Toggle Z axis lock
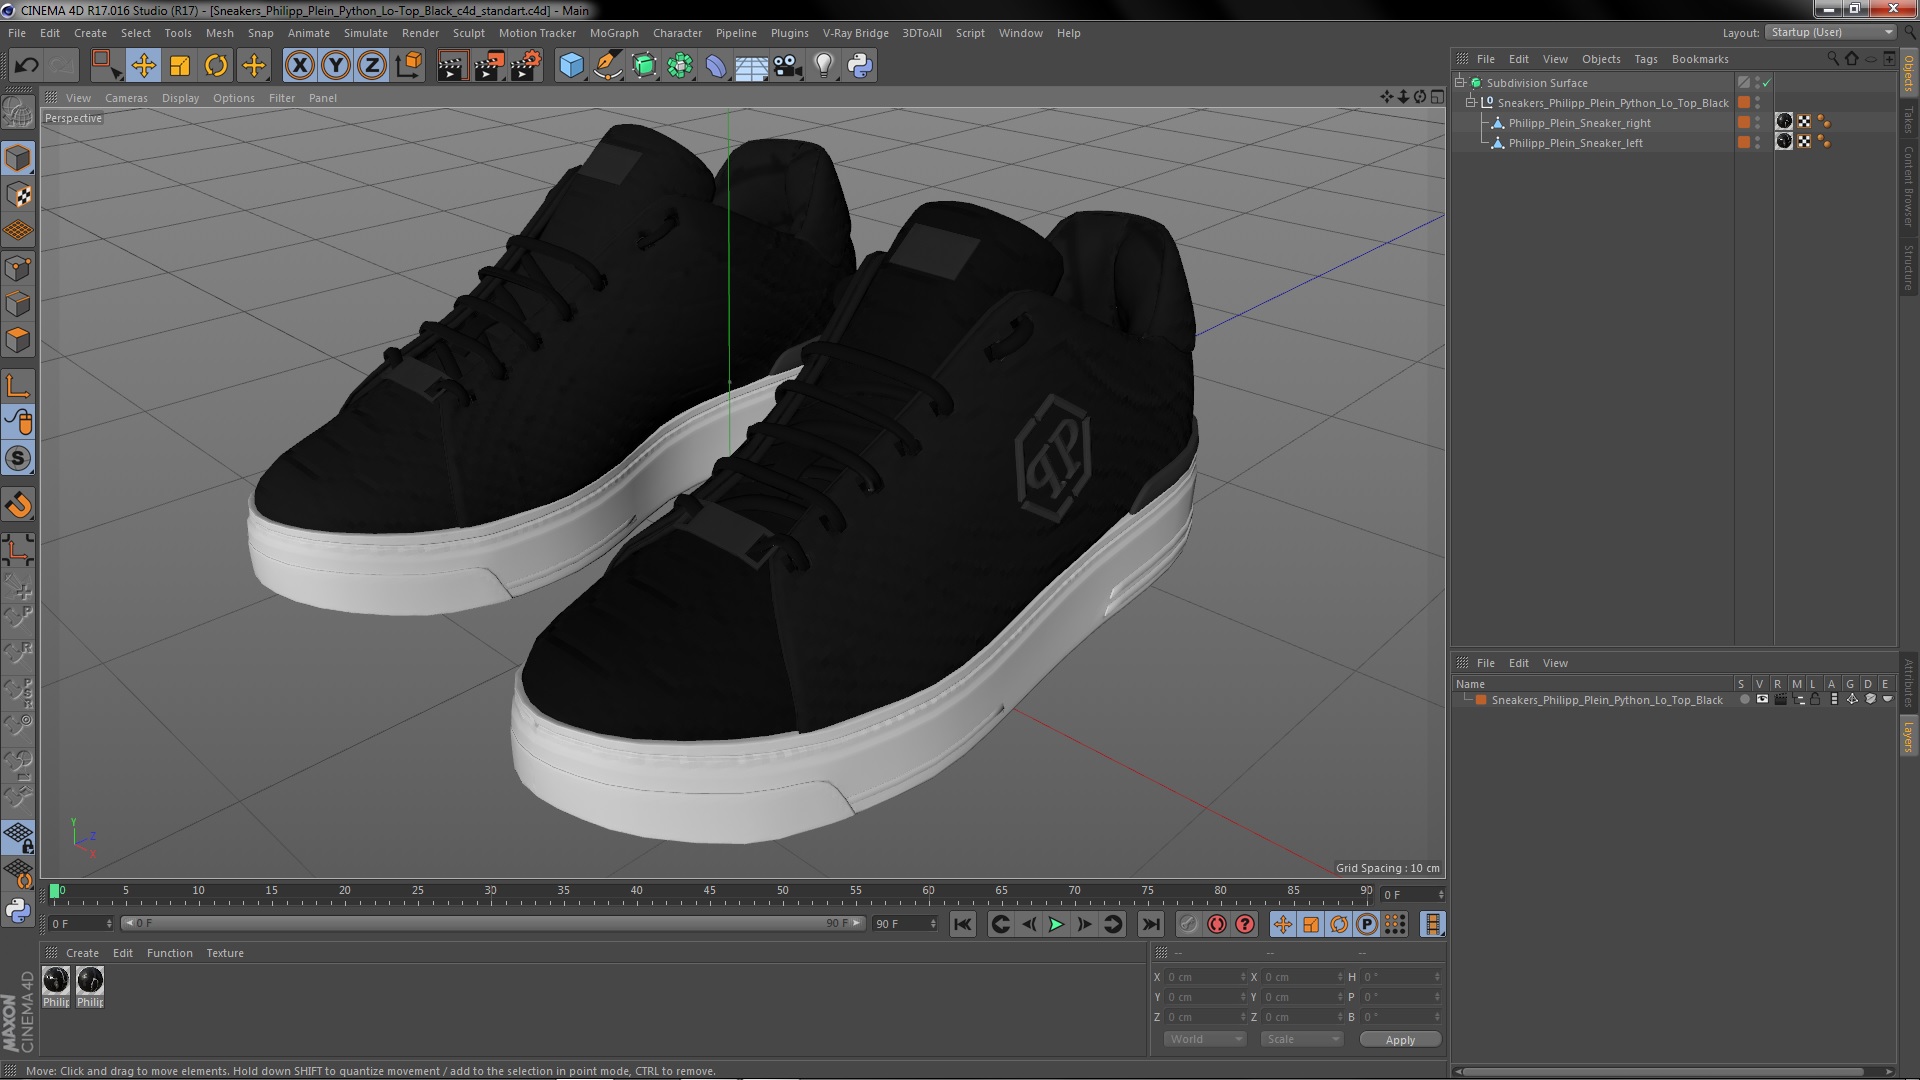The image size is (1920, 1080). point(372,66)
